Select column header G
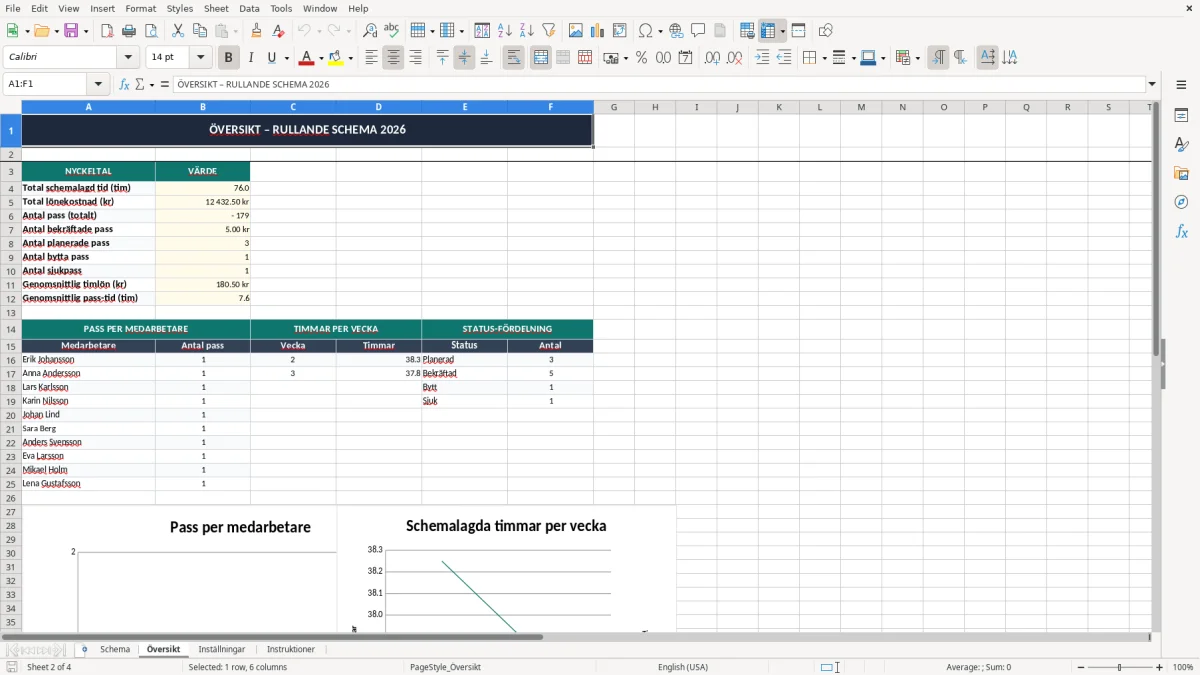Image resolution: width=1200 pixels, height=675 pixels. click(x=614, y=107)
